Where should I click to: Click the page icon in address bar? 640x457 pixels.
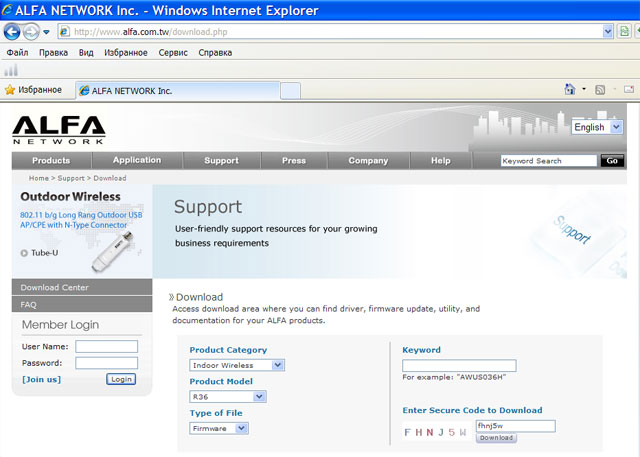(x=64, y=31)
